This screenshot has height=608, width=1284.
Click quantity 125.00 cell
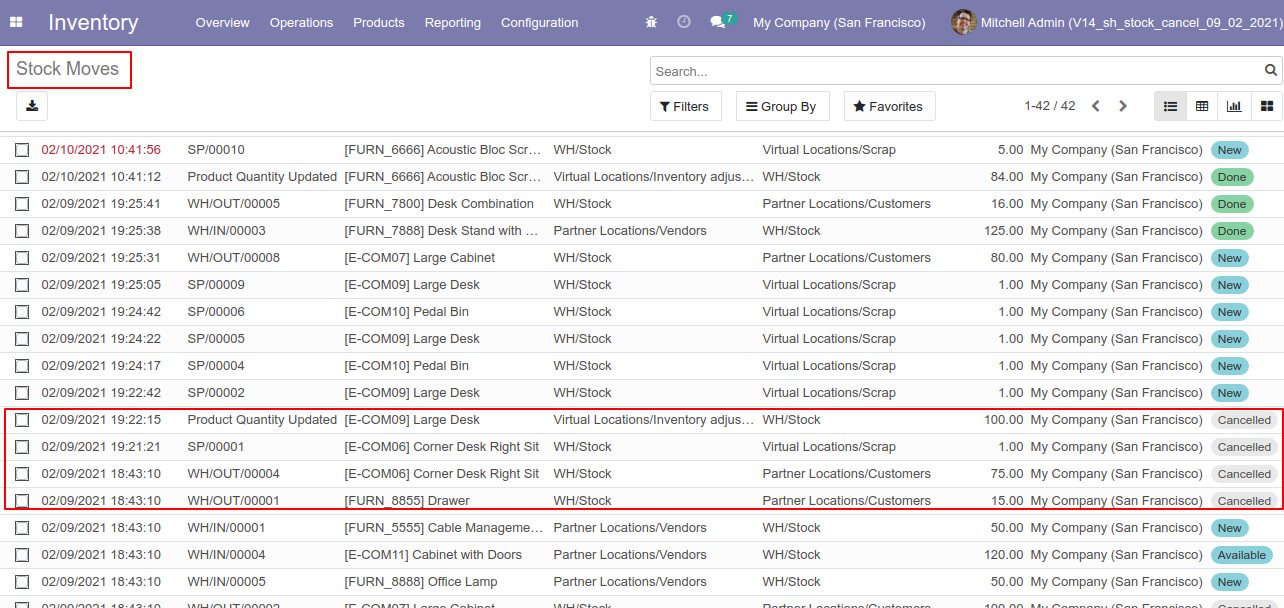coord(1004,231)
